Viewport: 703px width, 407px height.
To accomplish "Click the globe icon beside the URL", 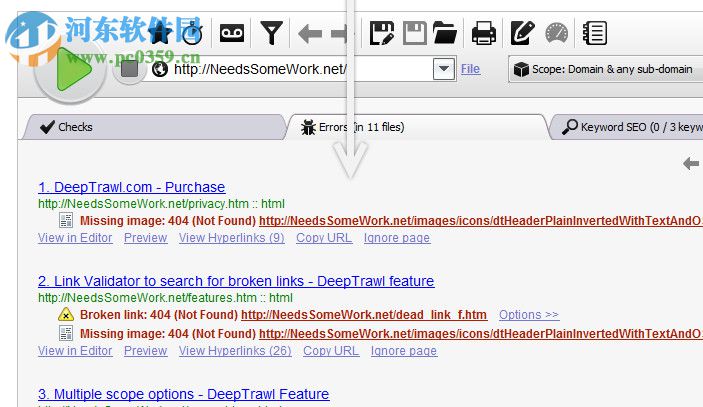I will [x=160, y=69].
